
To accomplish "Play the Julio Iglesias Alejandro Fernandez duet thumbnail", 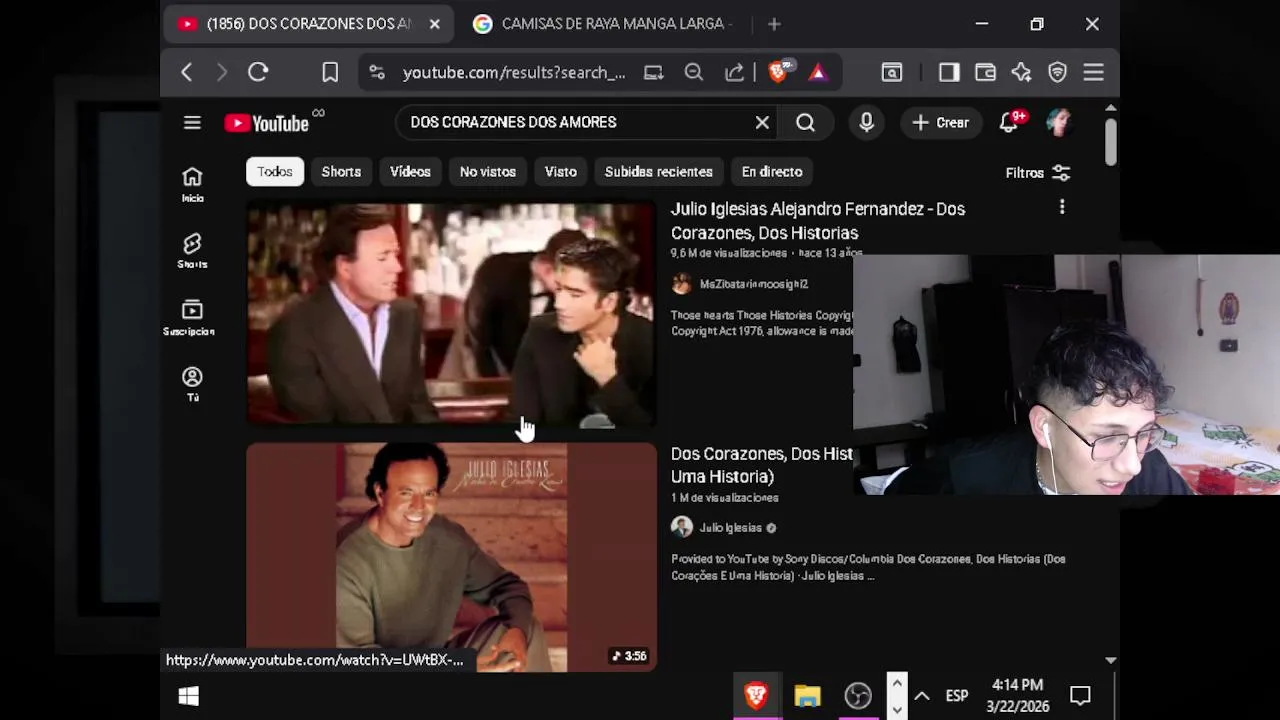I will 451,315.
